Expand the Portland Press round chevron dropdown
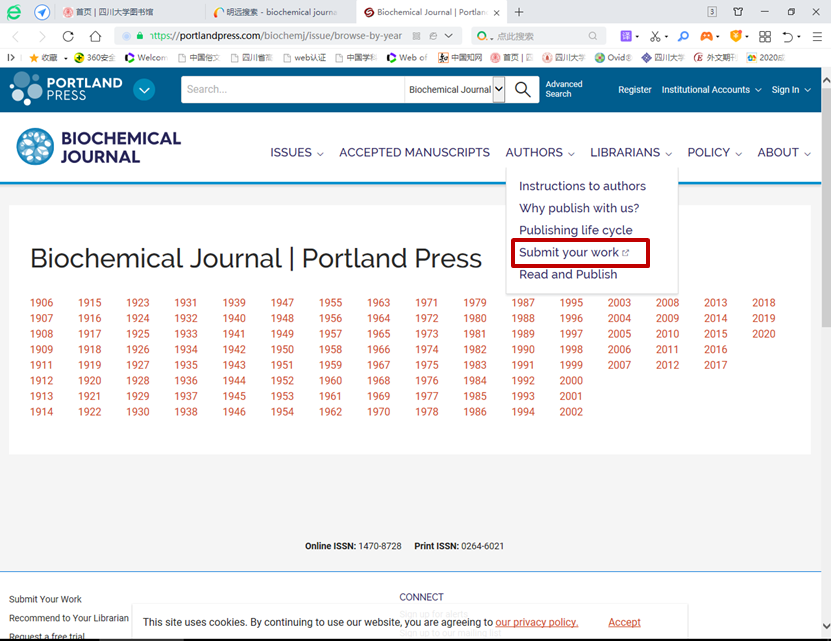Viewport: 832px width, 641px height. [144, 90]
